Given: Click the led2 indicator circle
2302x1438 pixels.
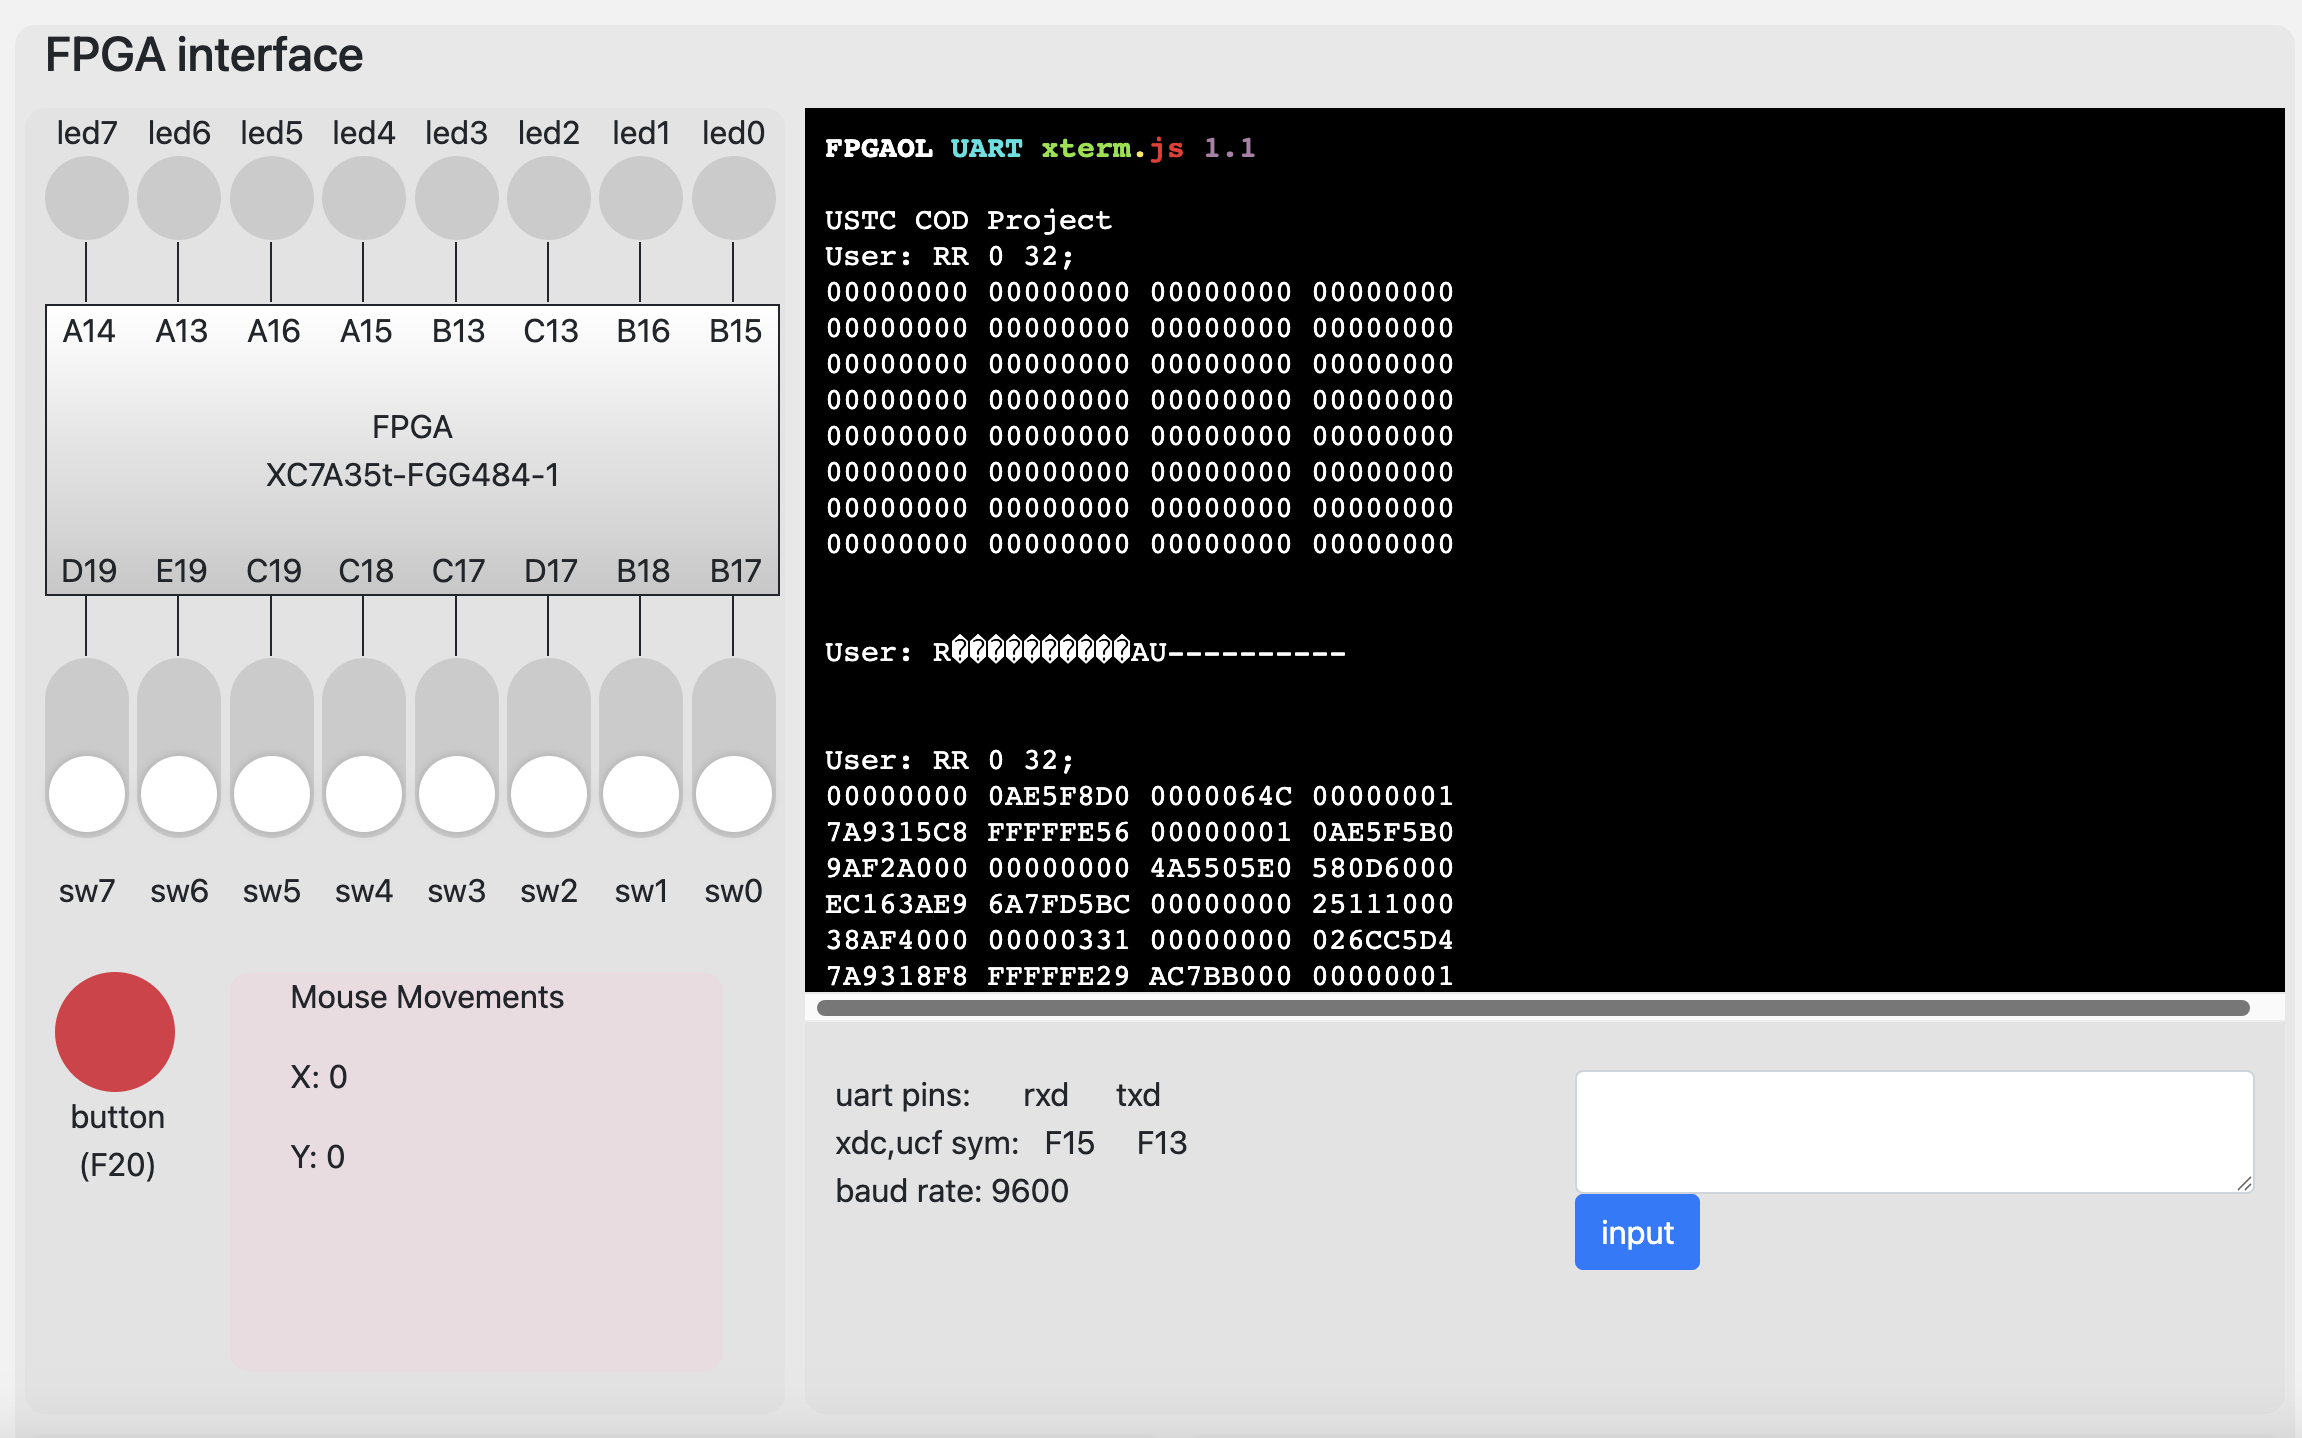Looking at the screenshot, I should [x=548, y=198].
